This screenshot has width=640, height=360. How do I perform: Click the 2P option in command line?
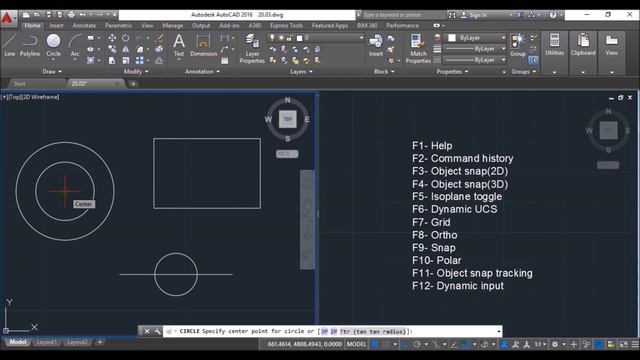pyautogui.click(x=333, y=331)
